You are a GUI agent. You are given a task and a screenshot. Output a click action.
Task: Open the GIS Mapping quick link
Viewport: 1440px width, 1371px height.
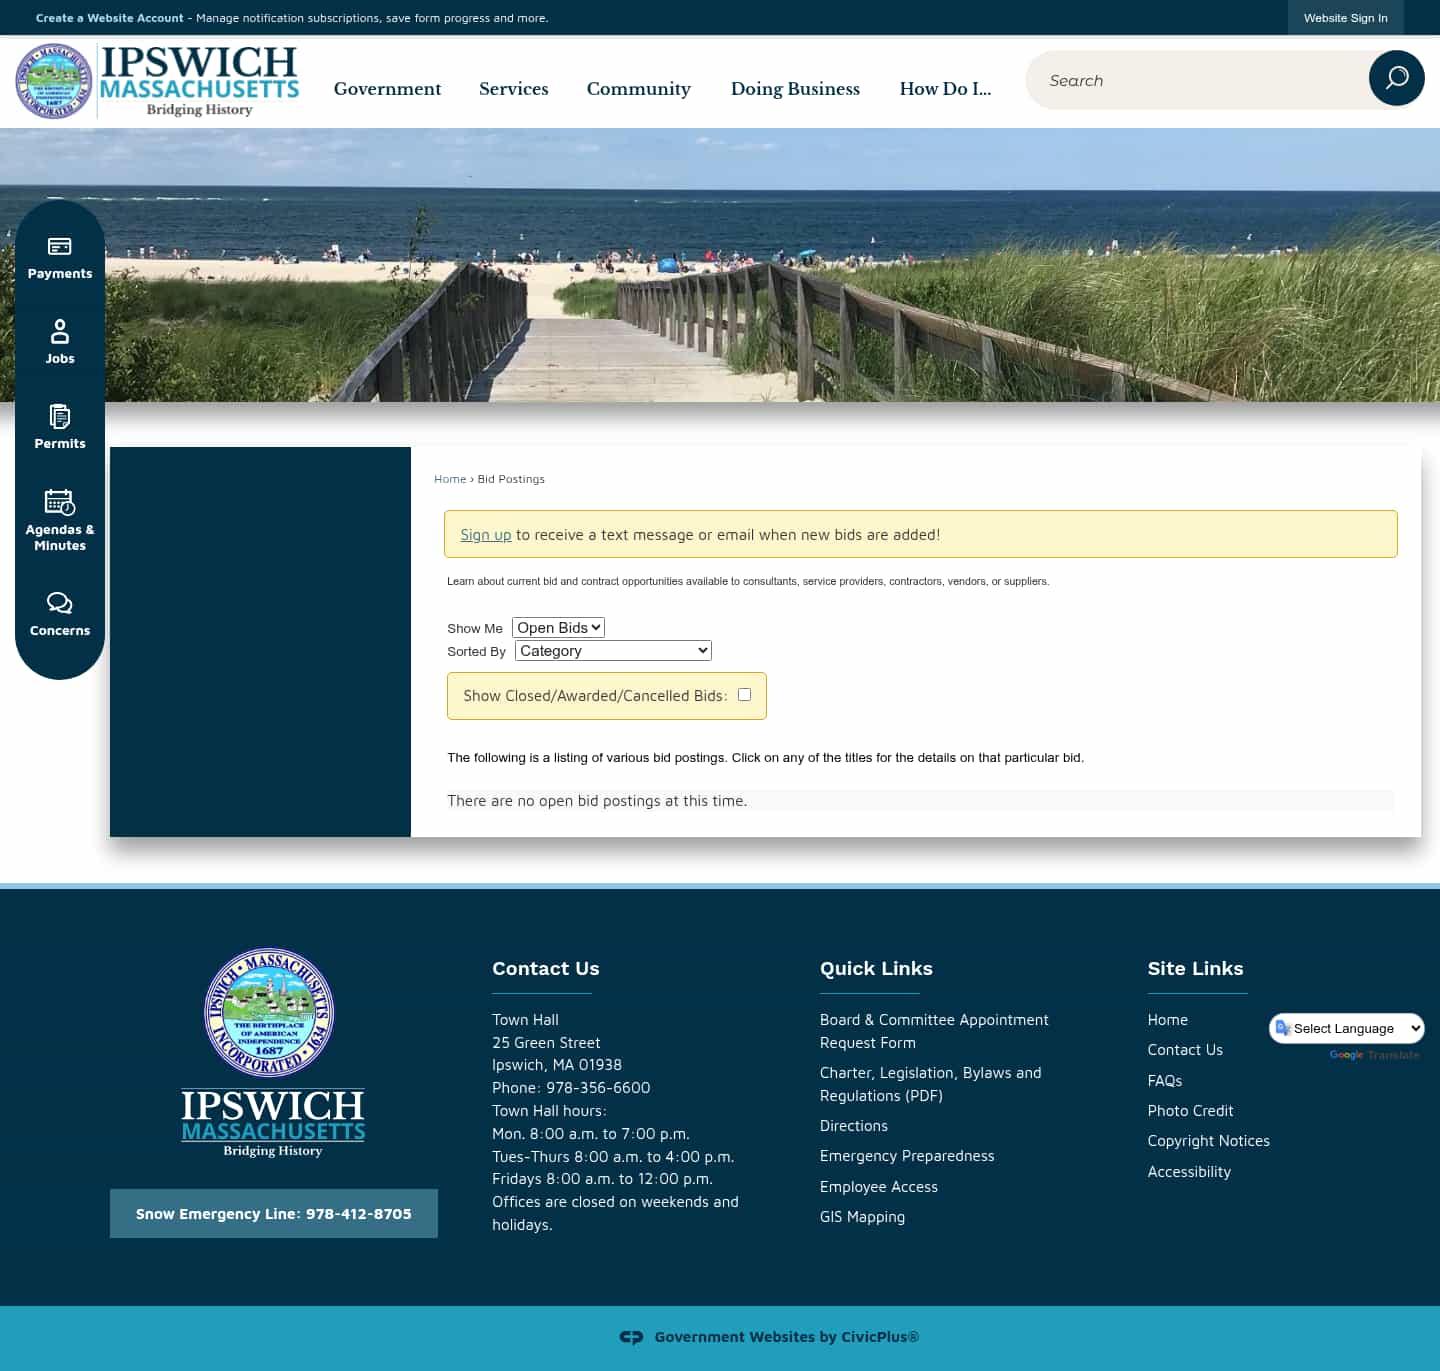click(x=862, y=1216)
